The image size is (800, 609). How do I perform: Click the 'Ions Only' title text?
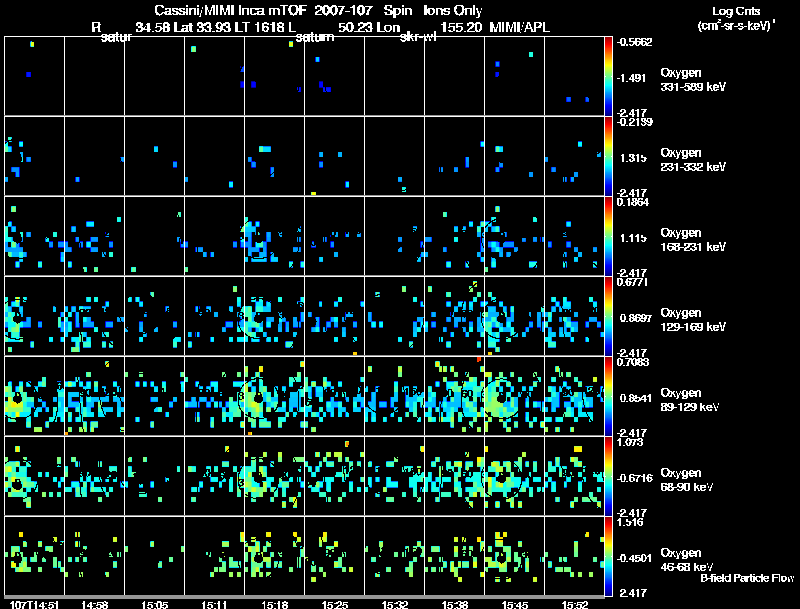(453, 11)
